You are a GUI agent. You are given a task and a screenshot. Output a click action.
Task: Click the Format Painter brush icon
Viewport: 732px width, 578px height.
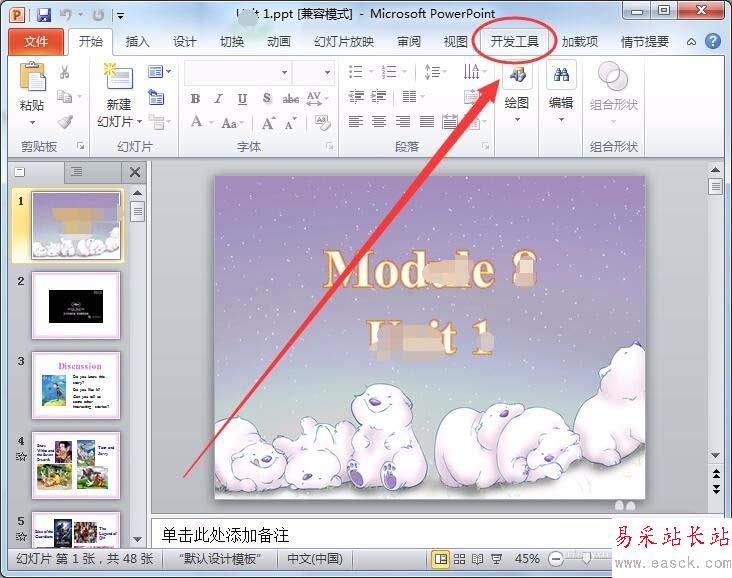click(x=65, y=122)
